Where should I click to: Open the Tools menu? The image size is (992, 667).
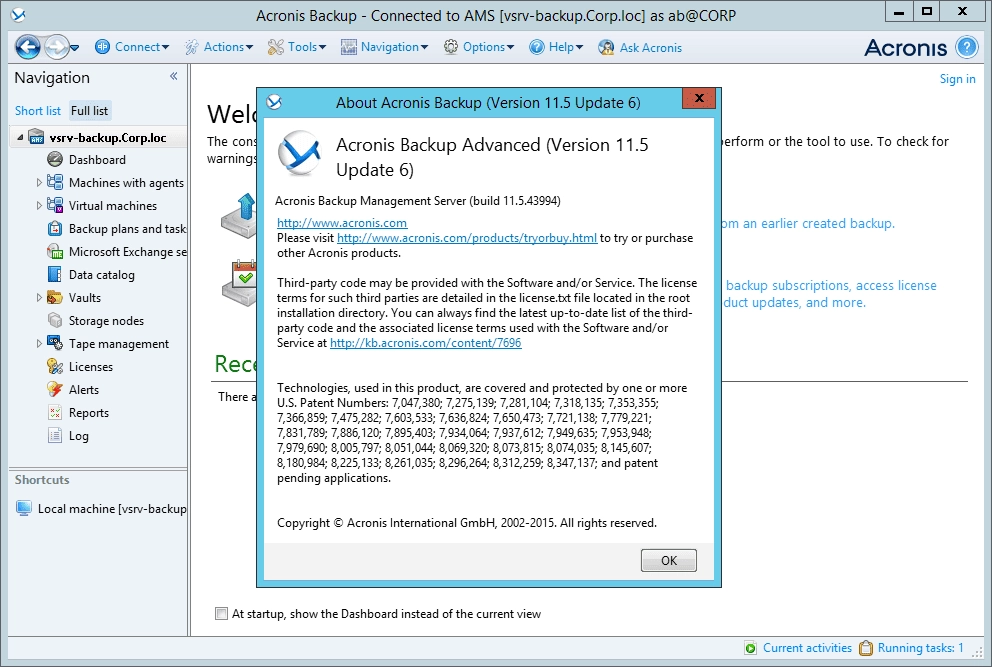pos(297,47)
